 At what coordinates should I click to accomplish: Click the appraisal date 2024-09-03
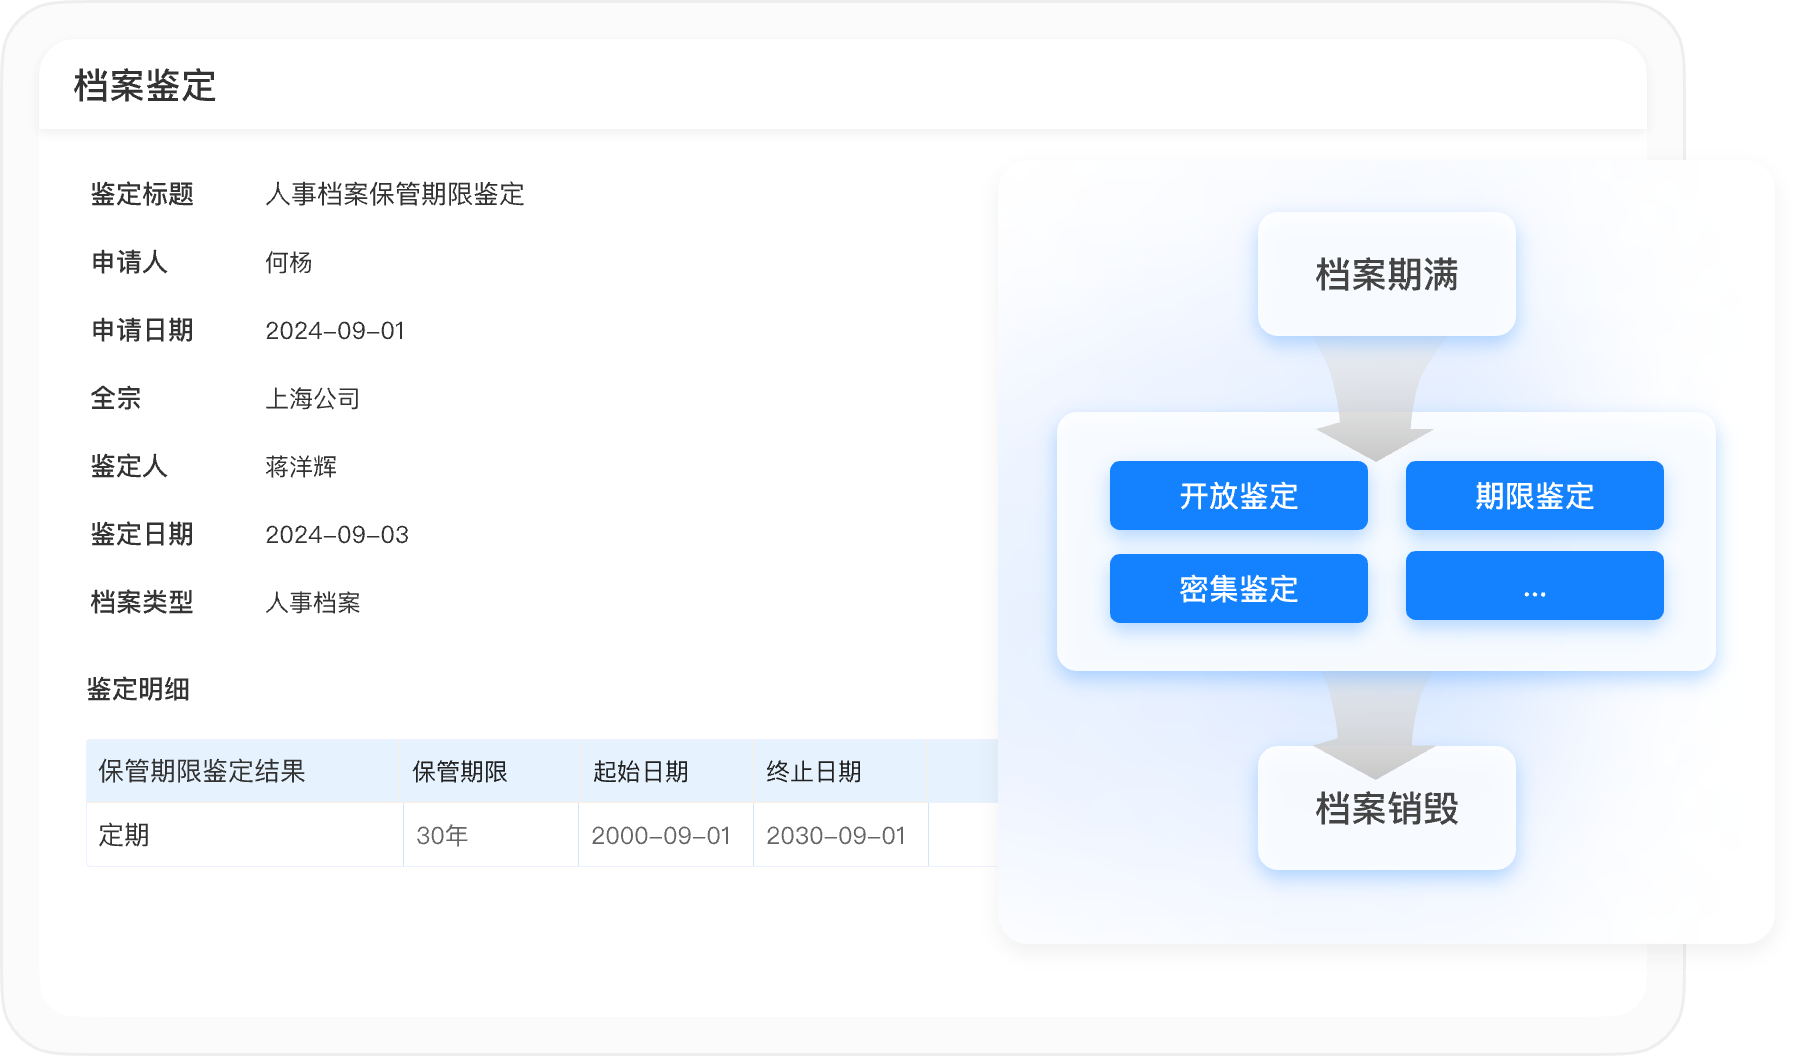(x=337, y=534)
